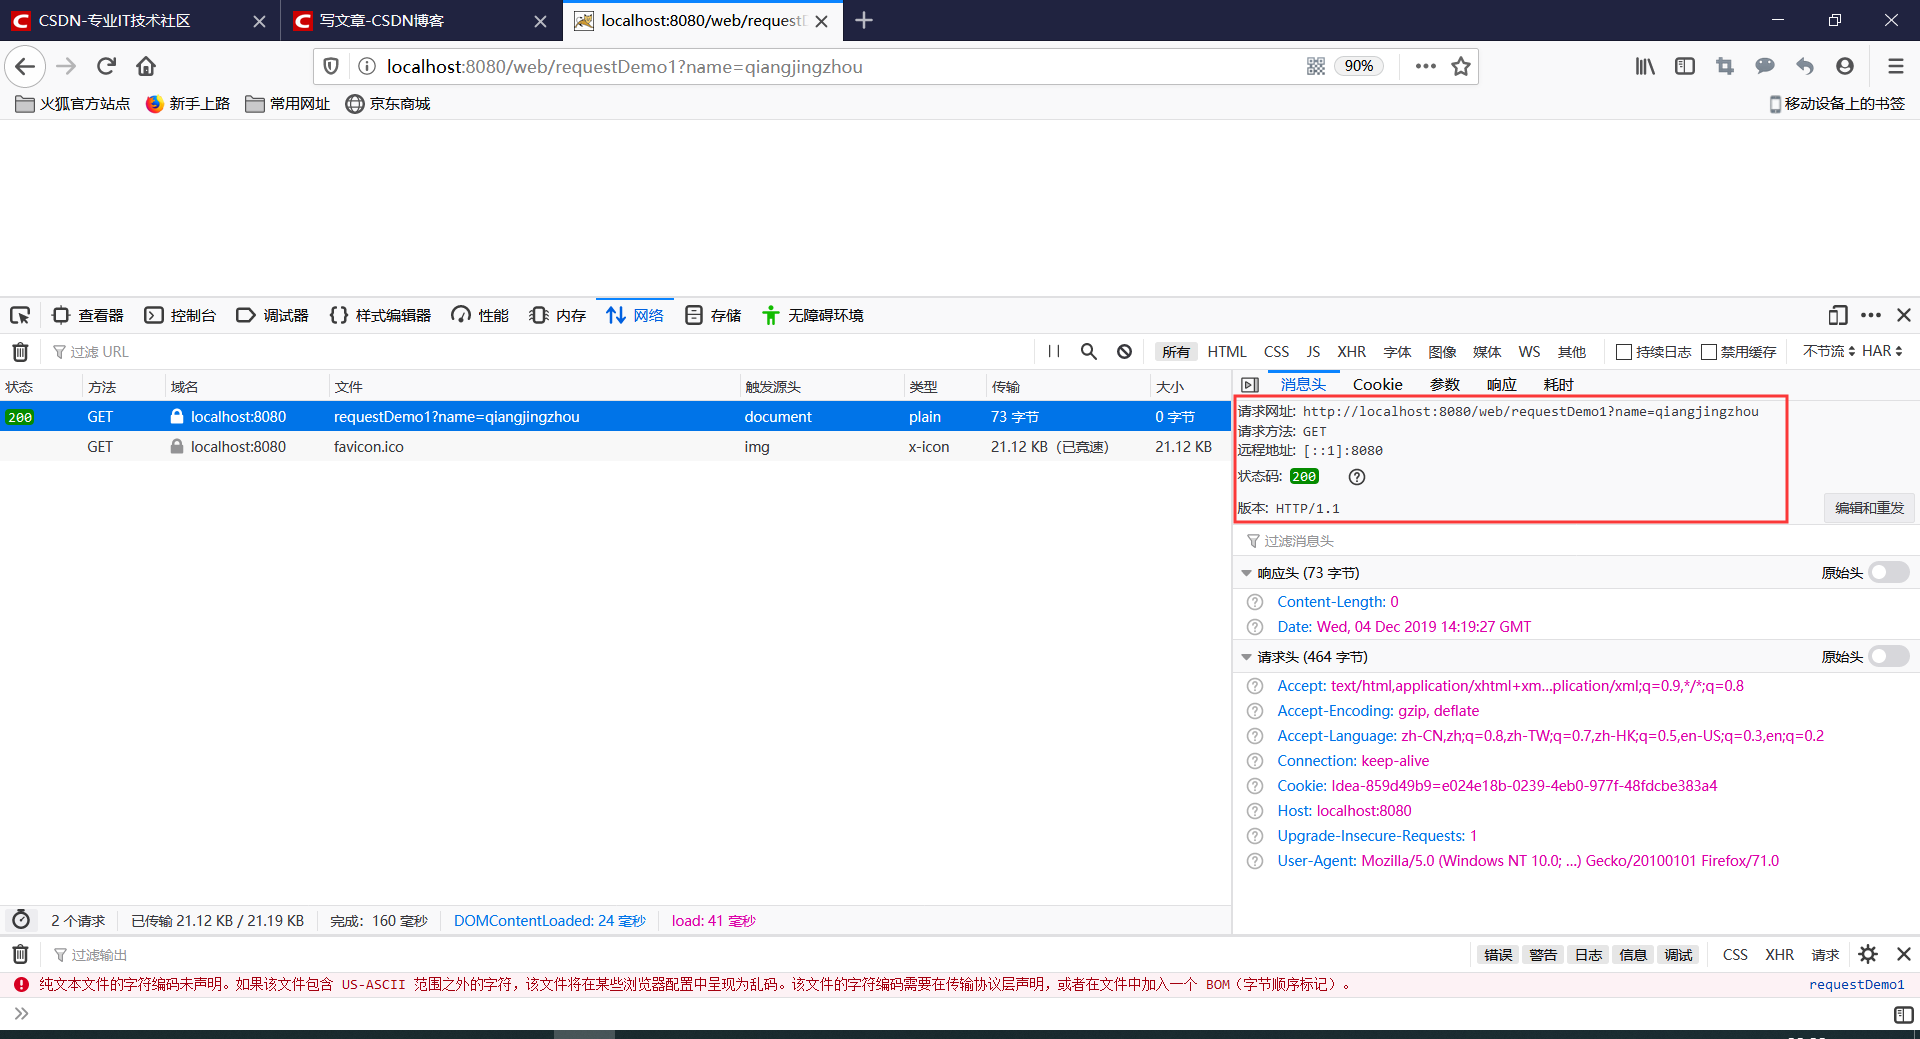This screenshot has width=1920, height=1039.
Task: Open the Firefox hamburger menu
Action: pos(1895,66)
